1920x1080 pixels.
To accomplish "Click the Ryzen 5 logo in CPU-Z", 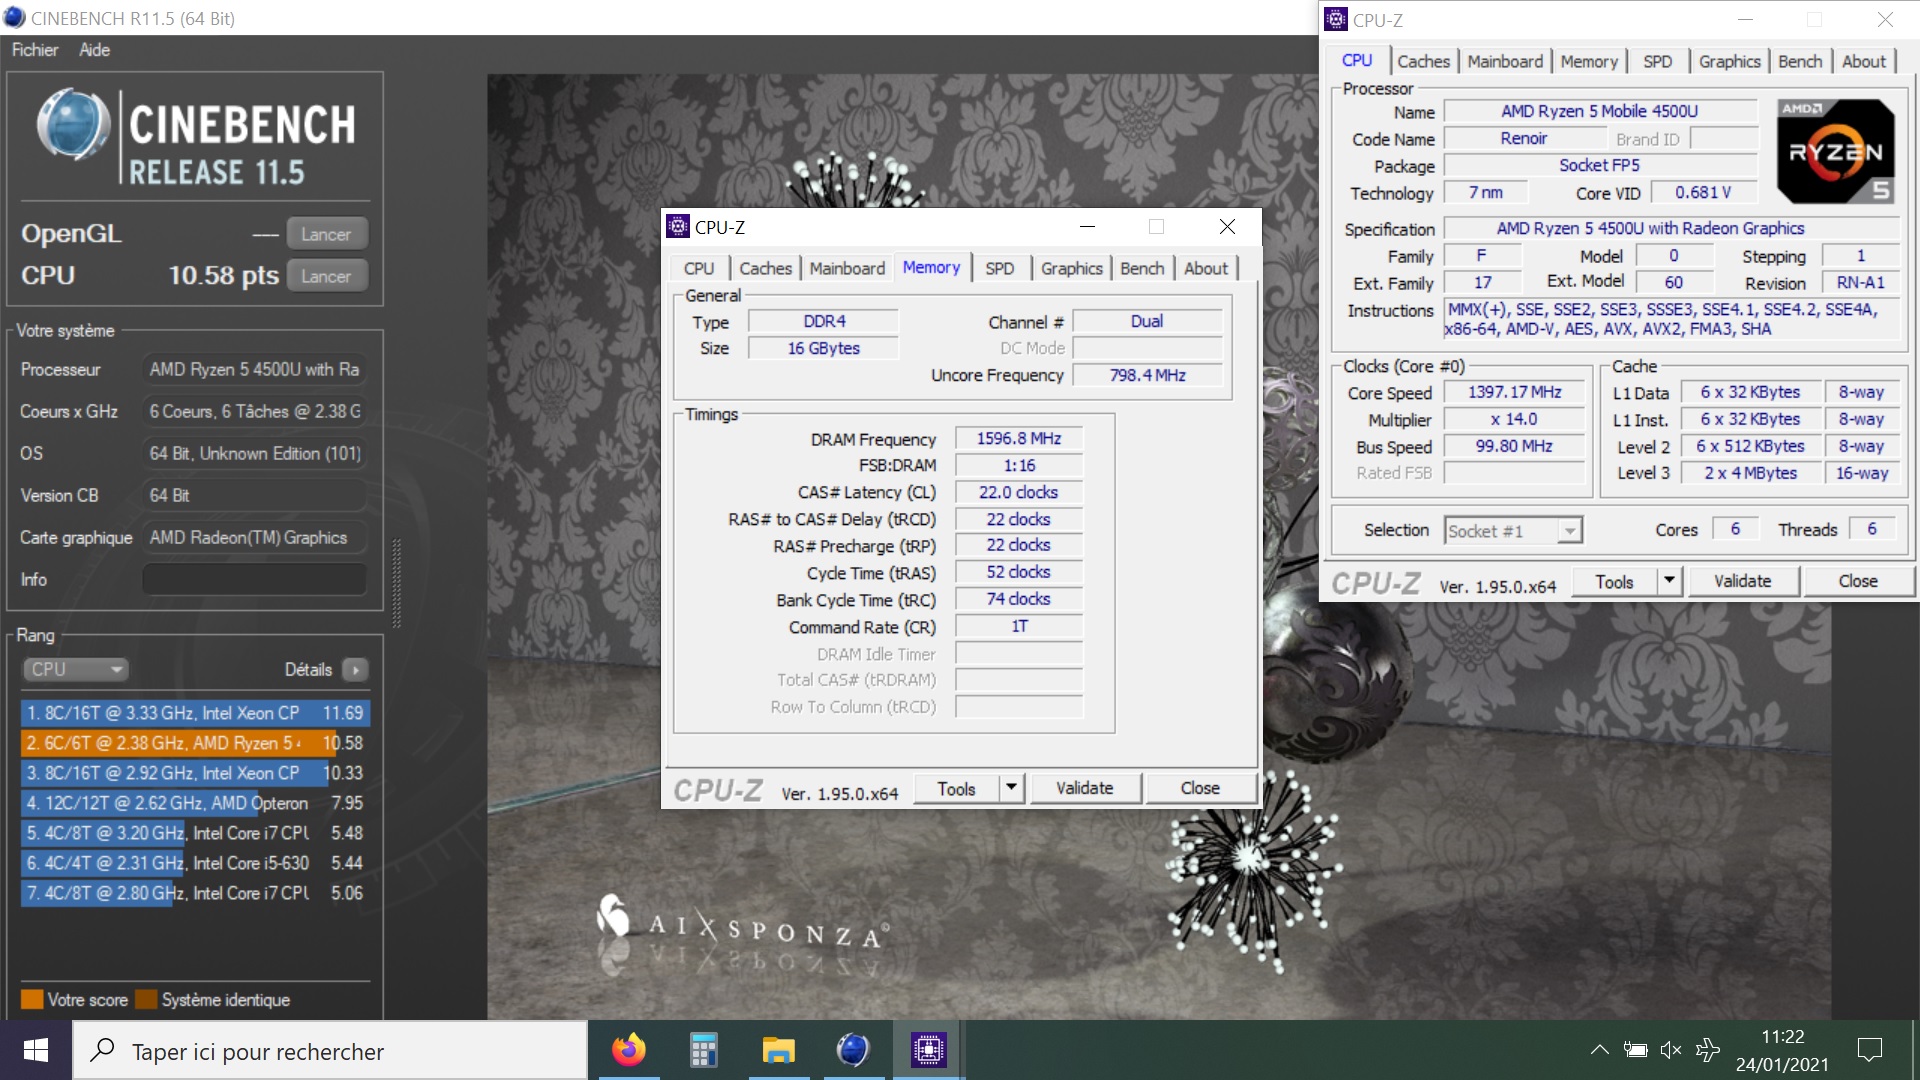I will coord(1836,151).
